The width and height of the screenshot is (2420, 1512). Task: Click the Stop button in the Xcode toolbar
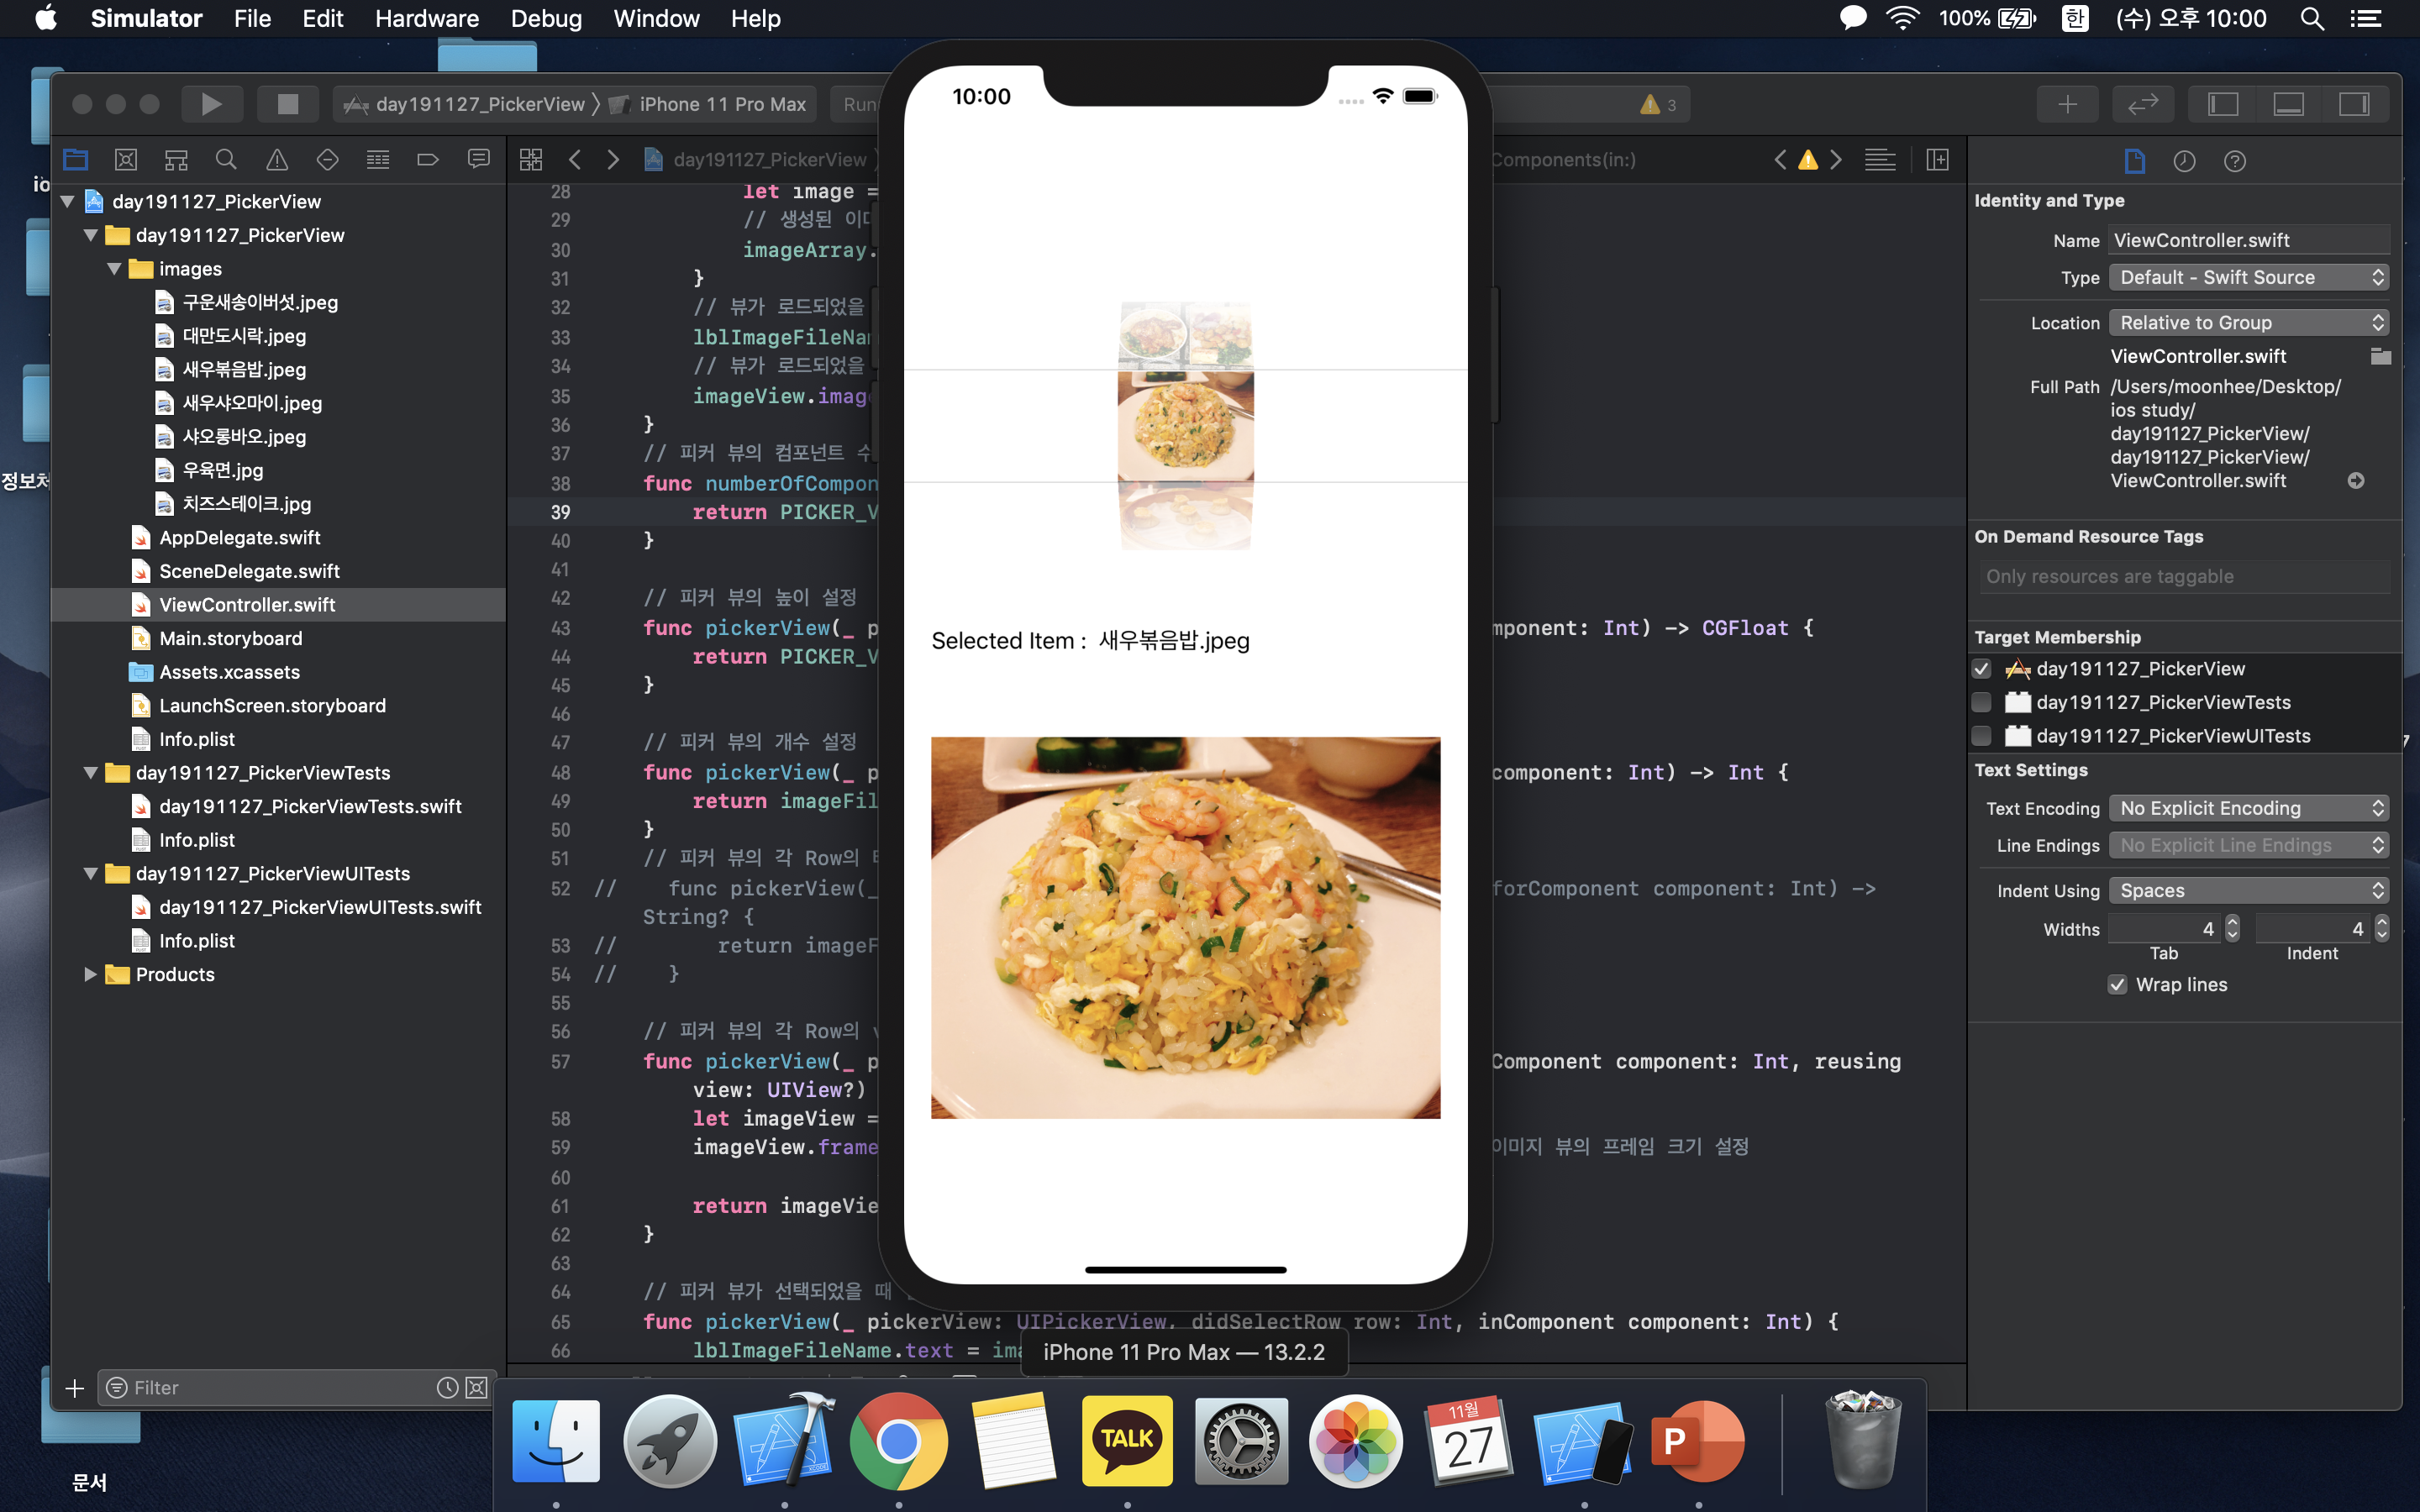tap(287, 104)
